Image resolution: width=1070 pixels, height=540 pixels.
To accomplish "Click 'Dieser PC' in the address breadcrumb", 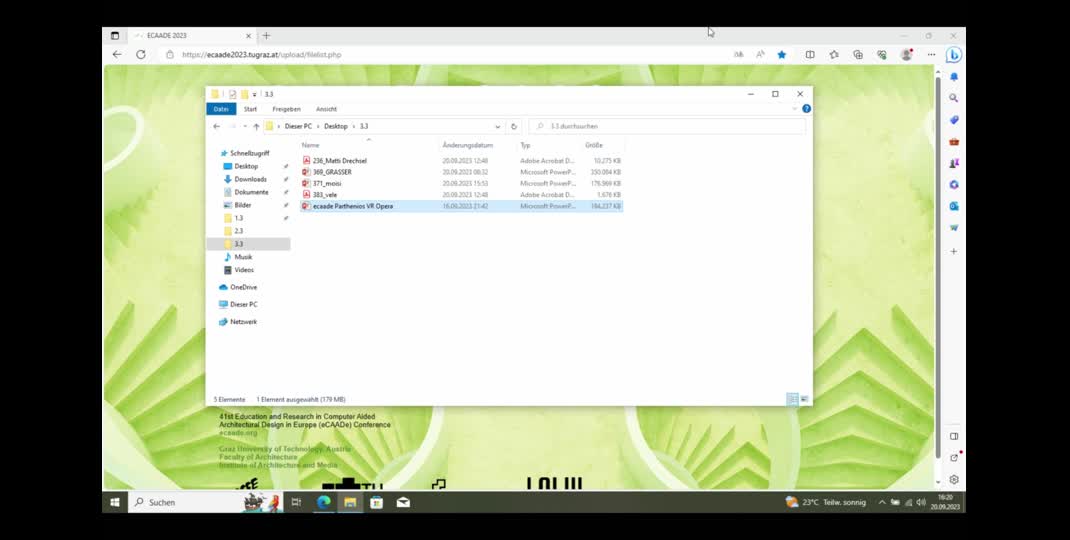I will 298,126.
